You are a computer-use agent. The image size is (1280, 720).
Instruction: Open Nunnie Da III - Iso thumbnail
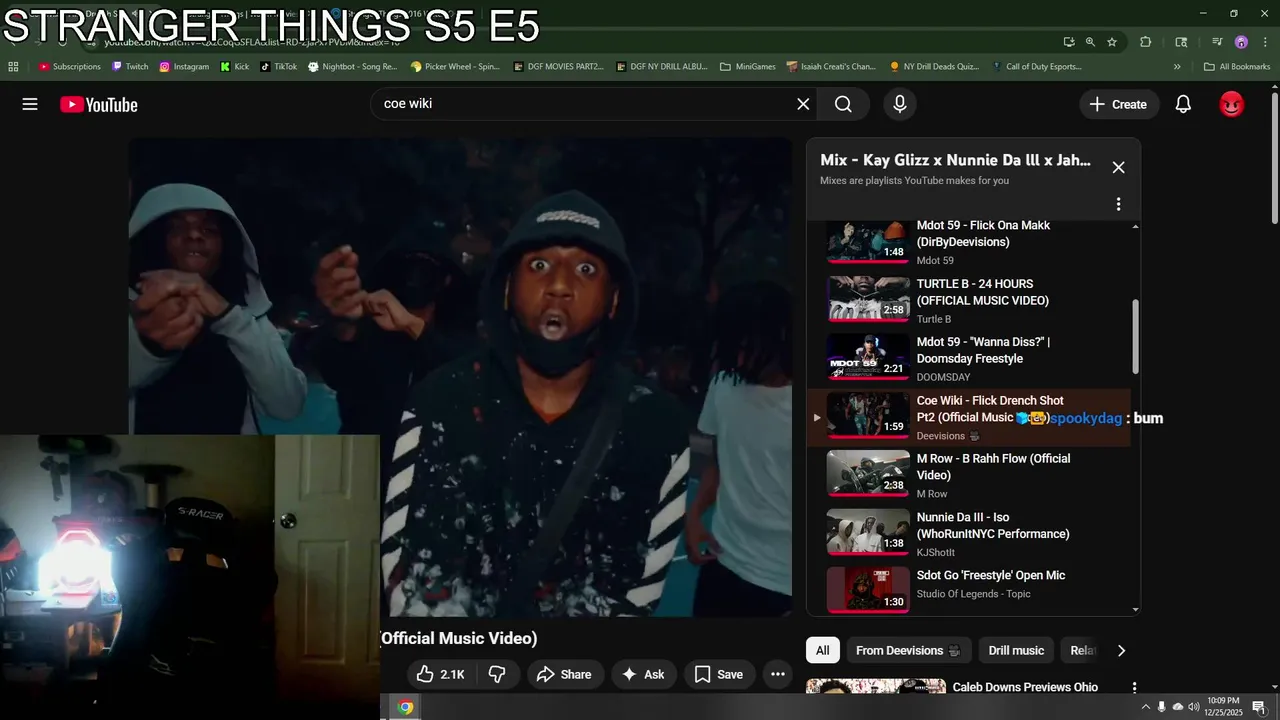(868, 532)
